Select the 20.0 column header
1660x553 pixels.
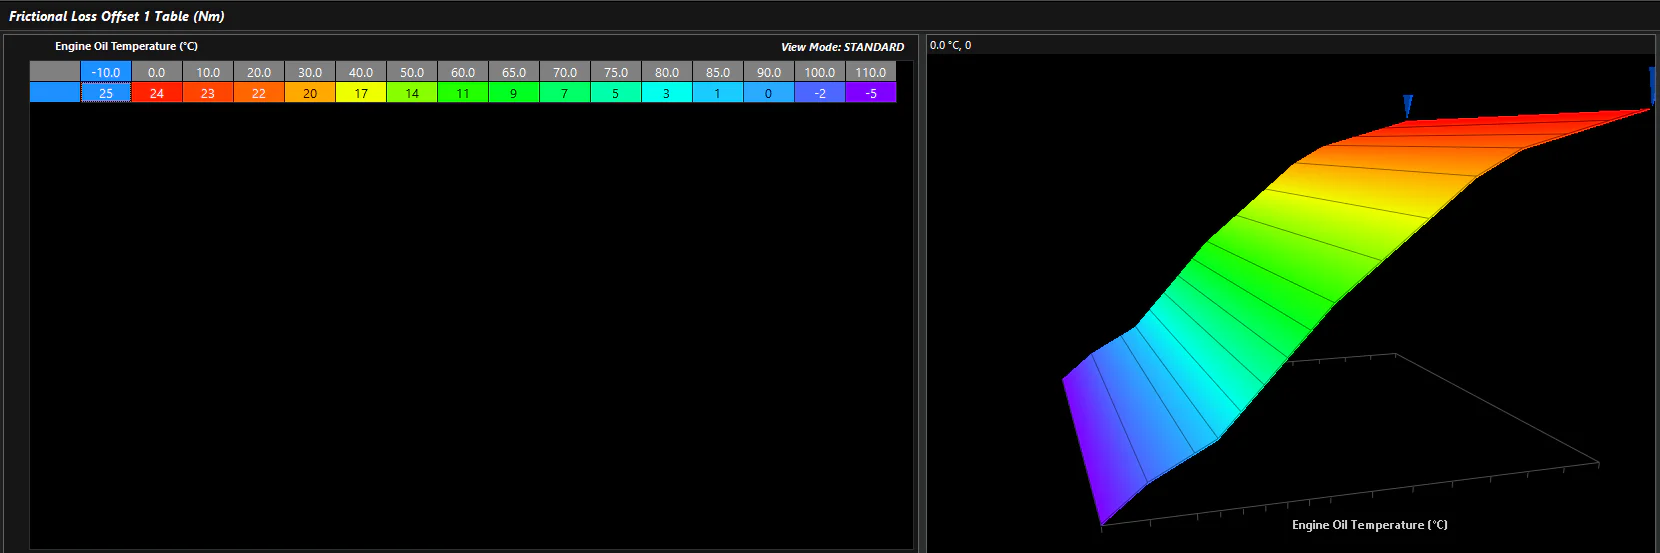(x=259, y=72)
